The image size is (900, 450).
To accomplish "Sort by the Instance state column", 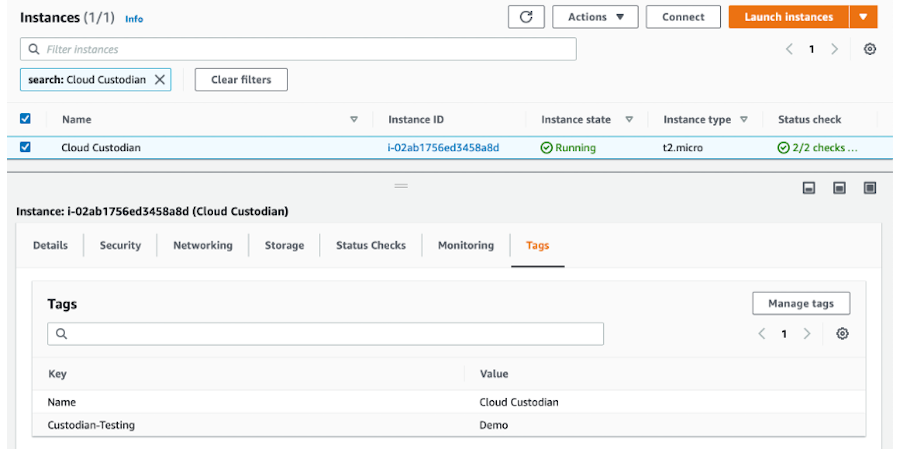I will [x=629, y=120].
